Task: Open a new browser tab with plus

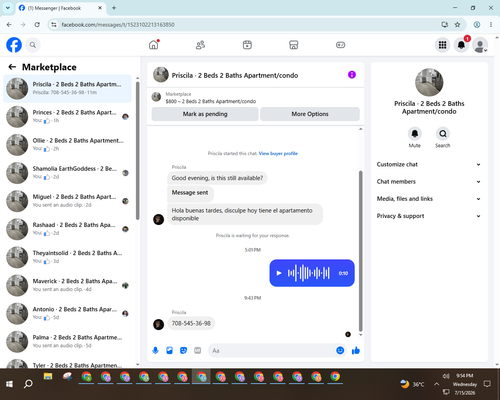Action: (x=114, y=8)
